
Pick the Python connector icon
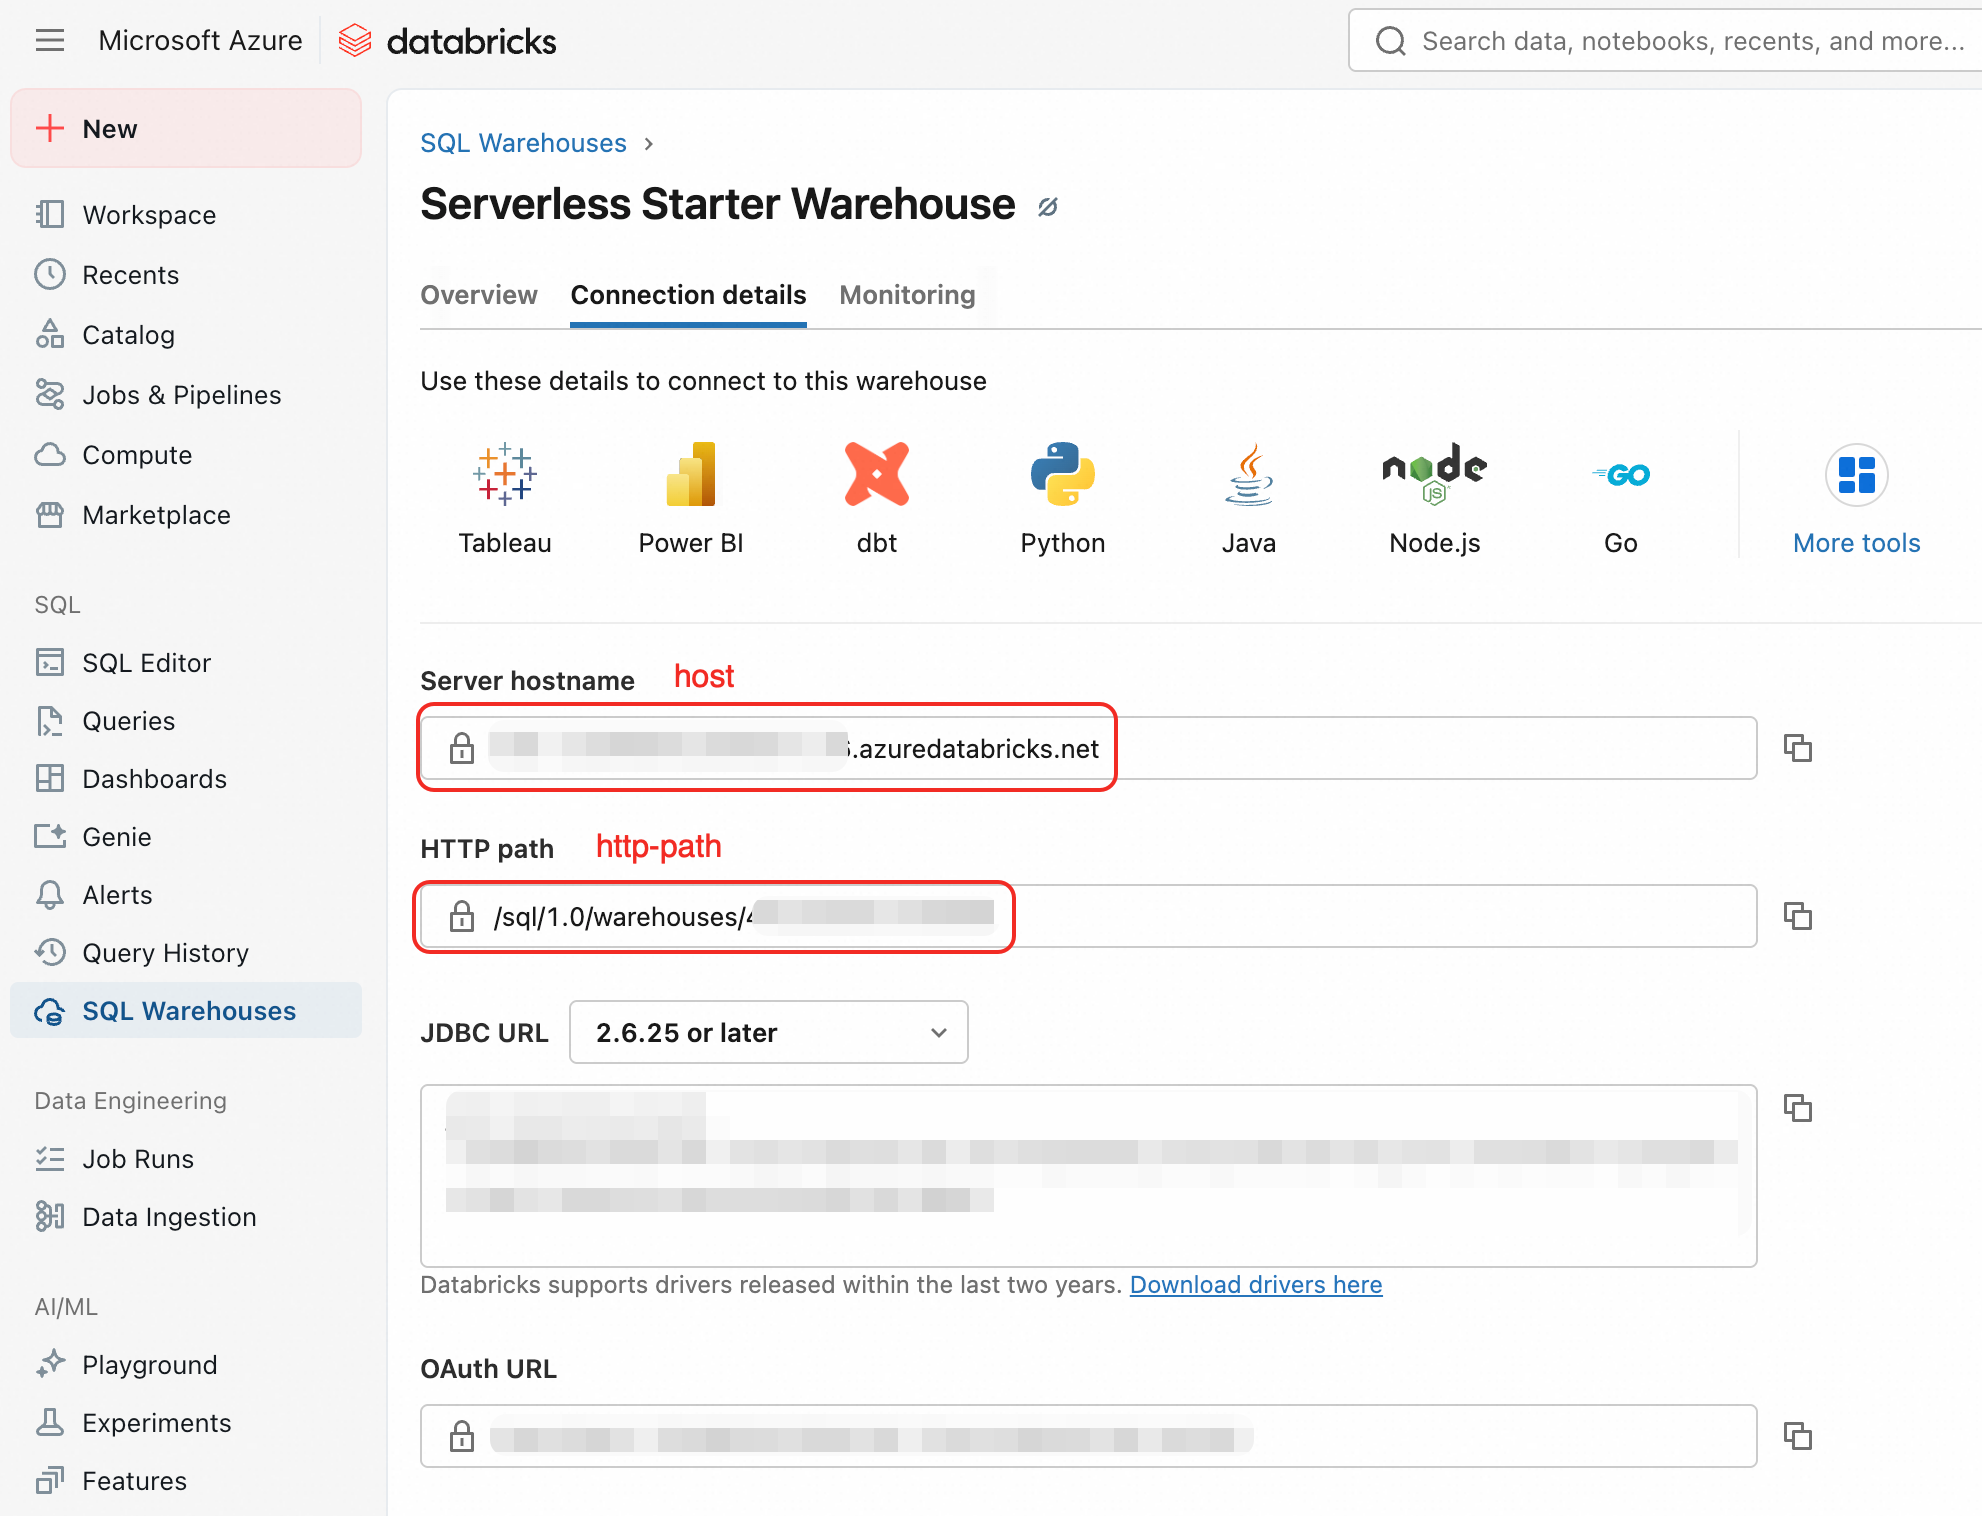pyautogui.click(x=1062, y=475)
